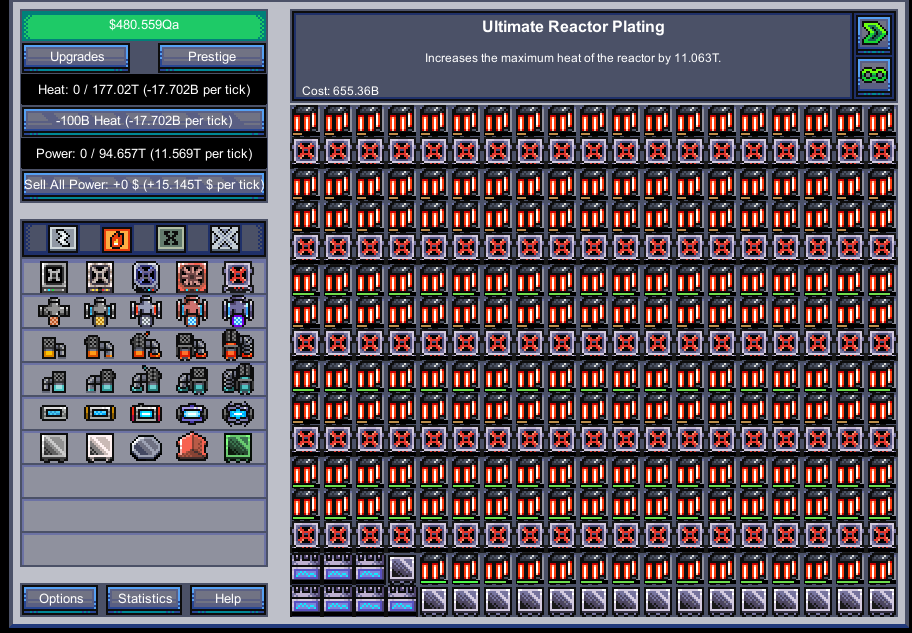
Task: Select the flame heat parts tab
Action: (x=116, y=239)
